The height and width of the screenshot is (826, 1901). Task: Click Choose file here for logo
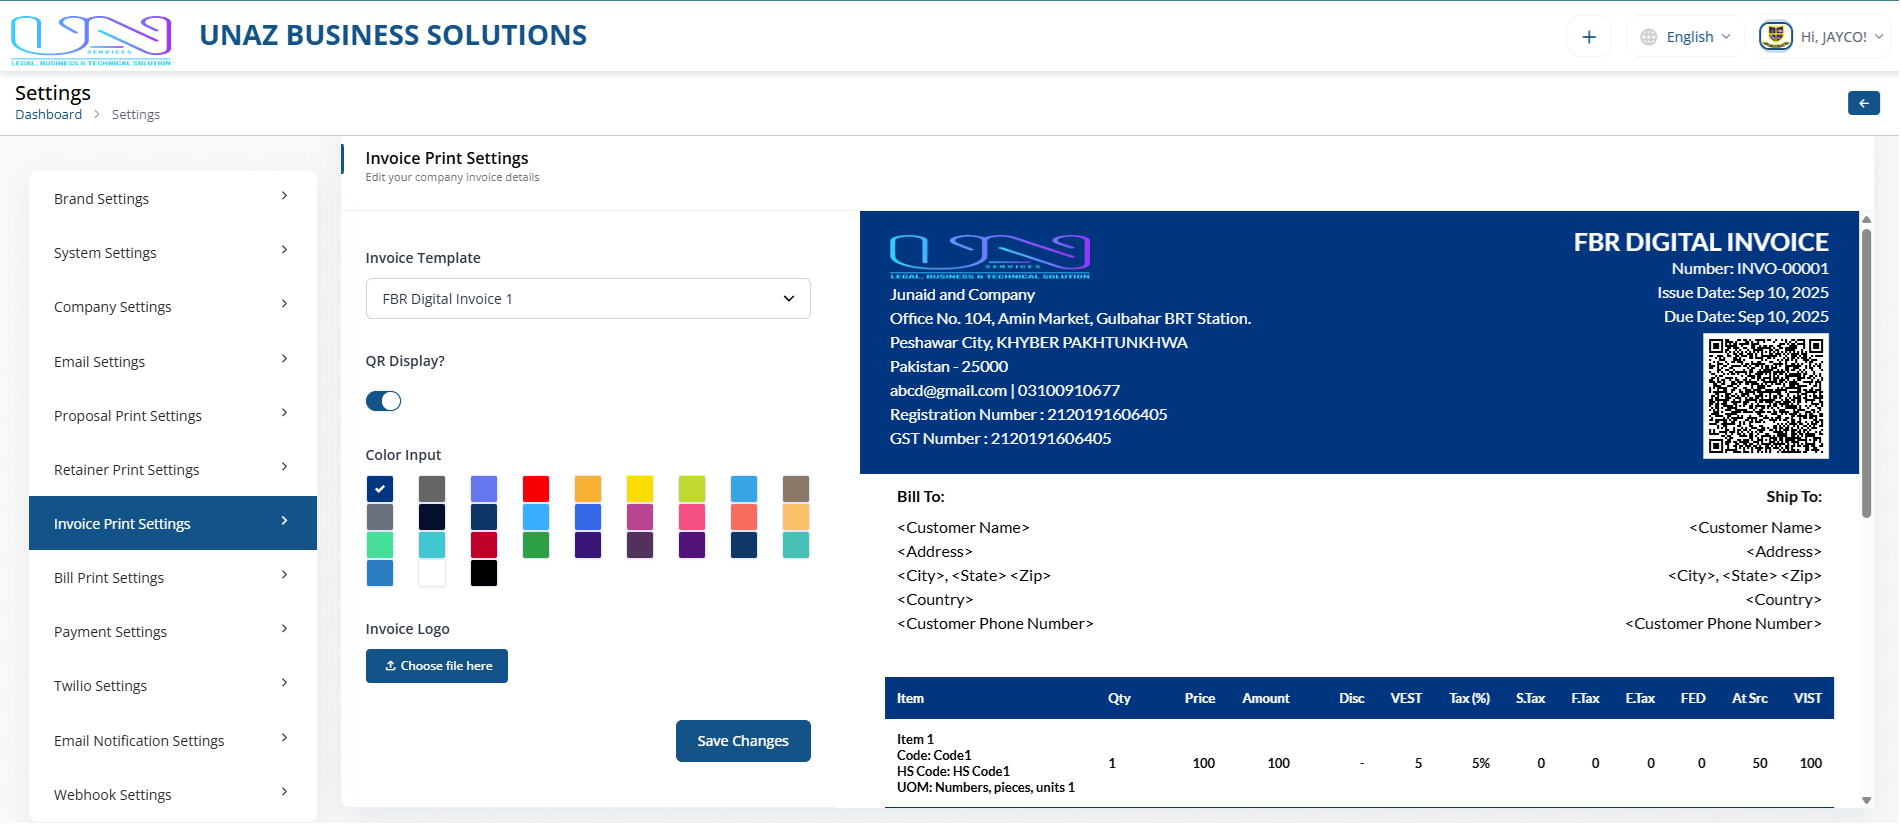pos(437,666)
